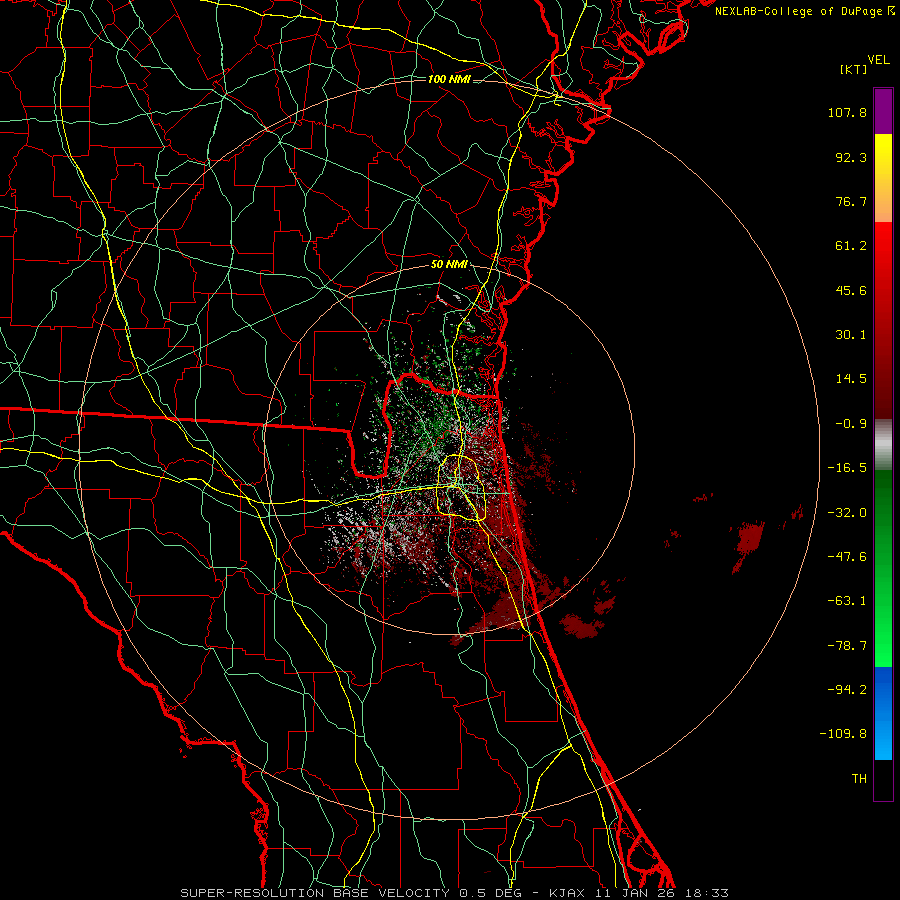
Task: Click the -94.2 velocity scale value
Action: tap(847, 689)
